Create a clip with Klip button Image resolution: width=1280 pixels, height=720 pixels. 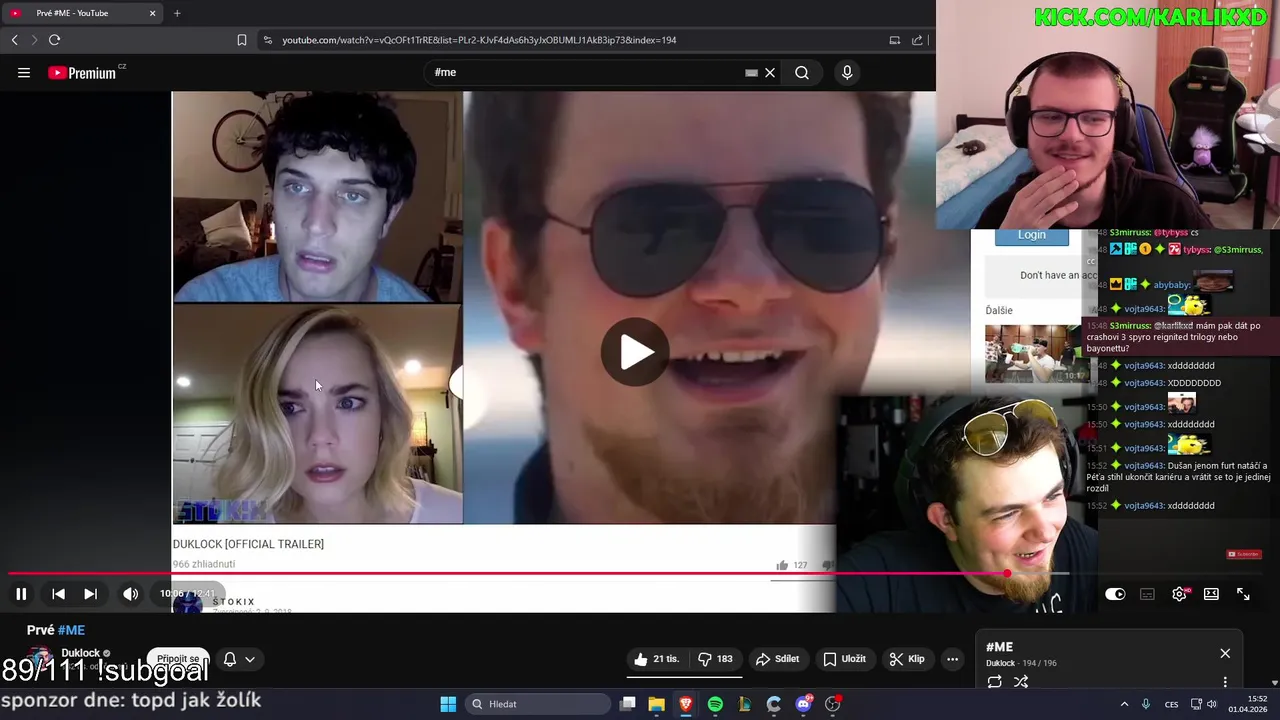click(907, 659)
